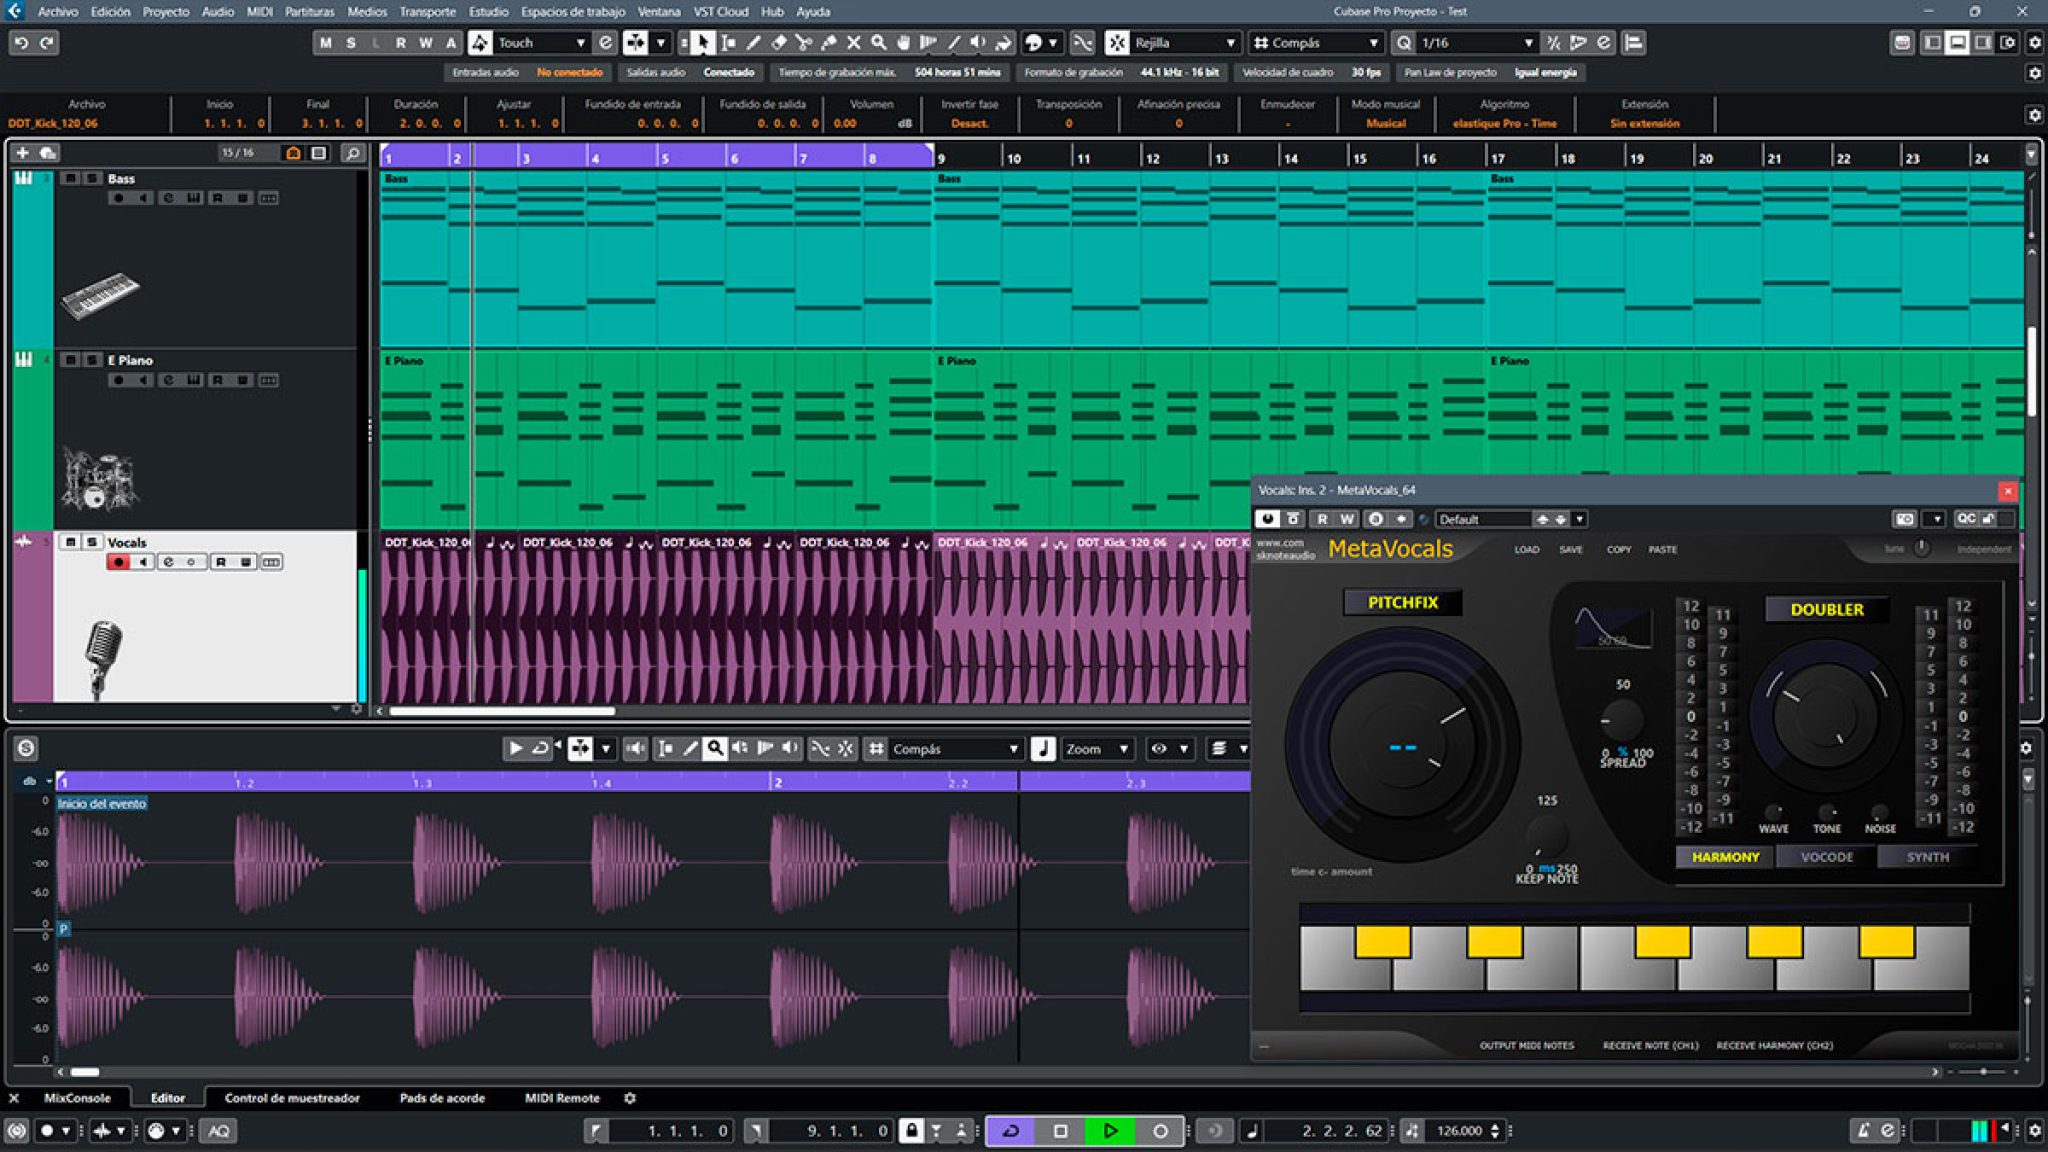Solo the Vocals track
Viewport: 2048px width, 1152px height.
point(91,542)
